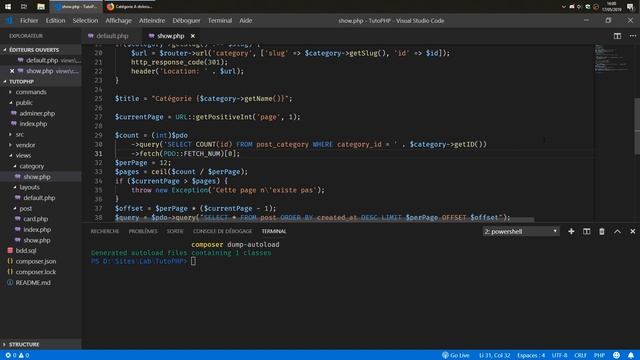The width and height of the screenshot is (640, 360).
Task: Open the Fichier menu
Action: coord(29,20)
